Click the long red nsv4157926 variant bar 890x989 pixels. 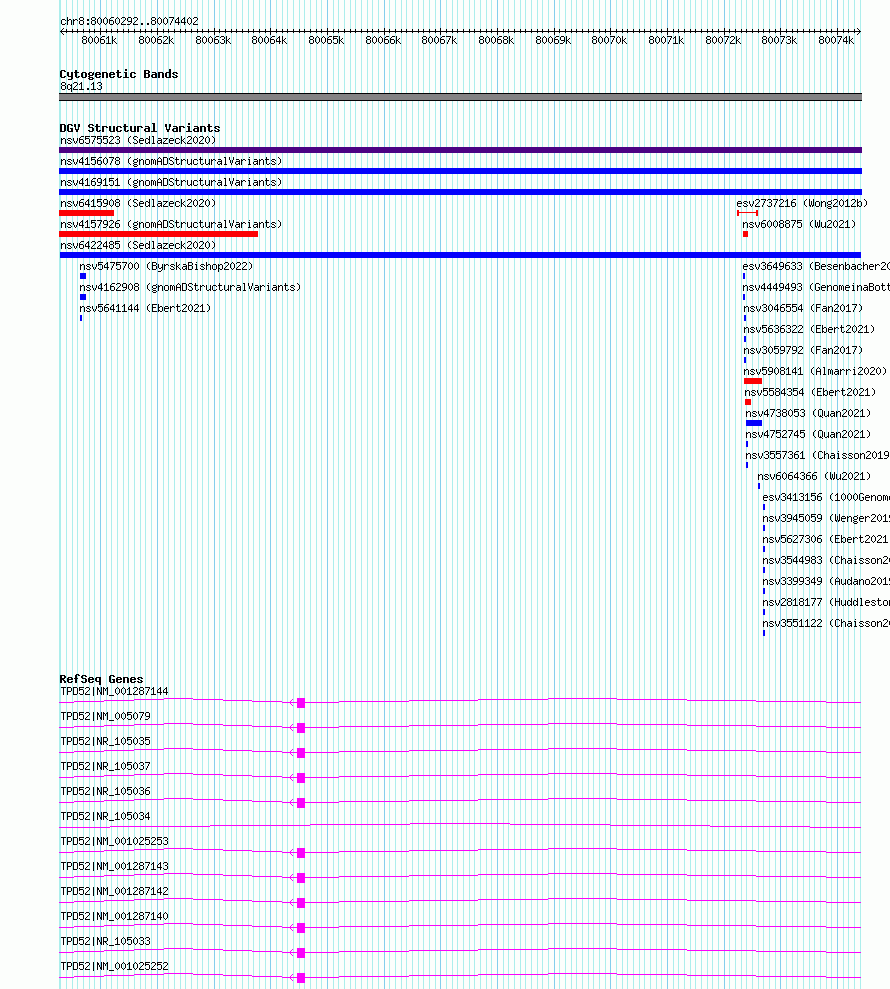(x=158, y=234)
